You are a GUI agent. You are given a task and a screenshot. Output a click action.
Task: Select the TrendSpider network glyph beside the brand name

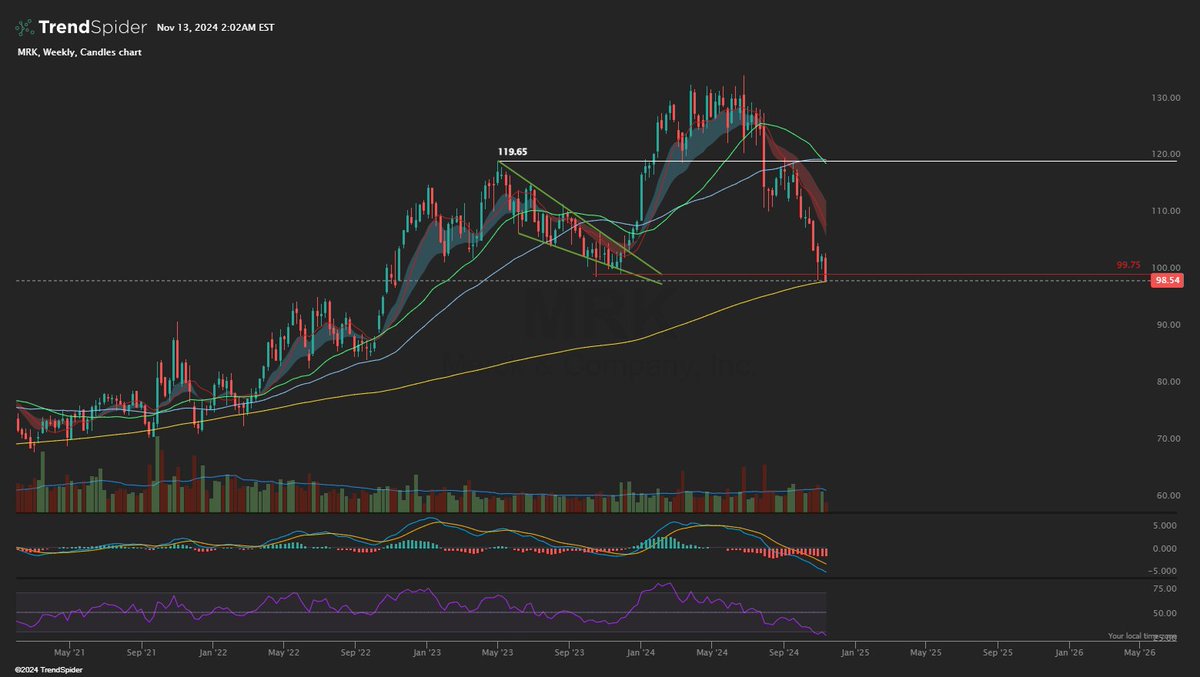pyautogui.click(x=27, y=27)
